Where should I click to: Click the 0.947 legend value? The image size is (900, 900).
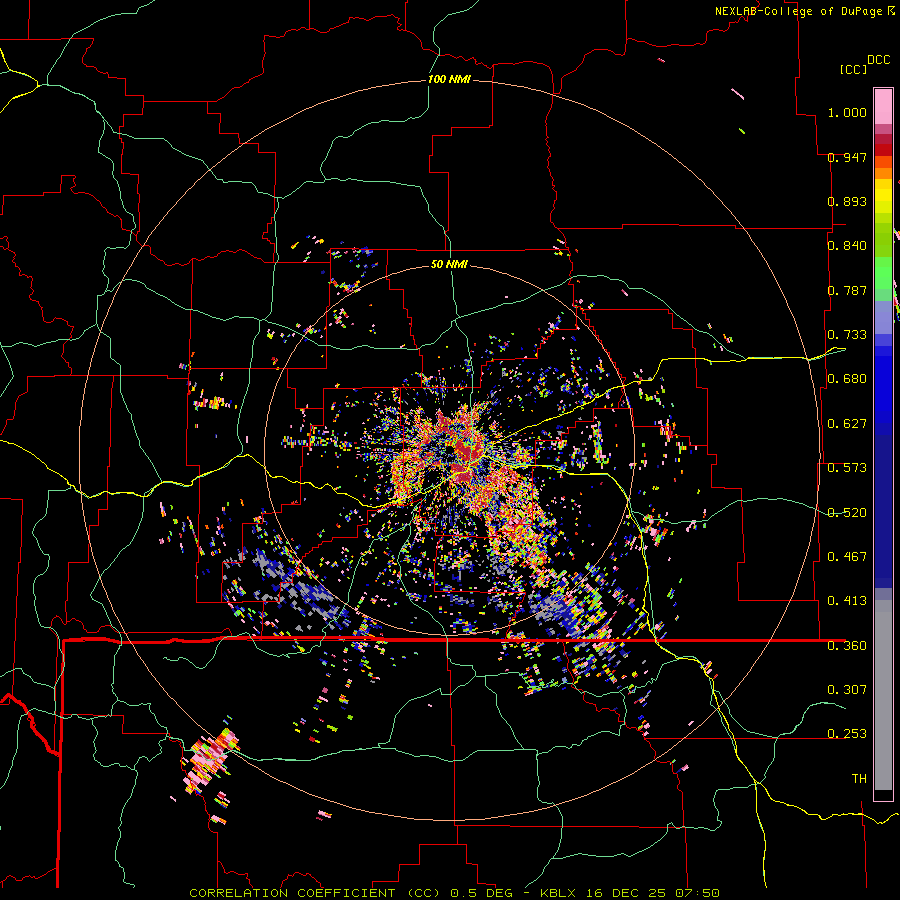point(847,157)
